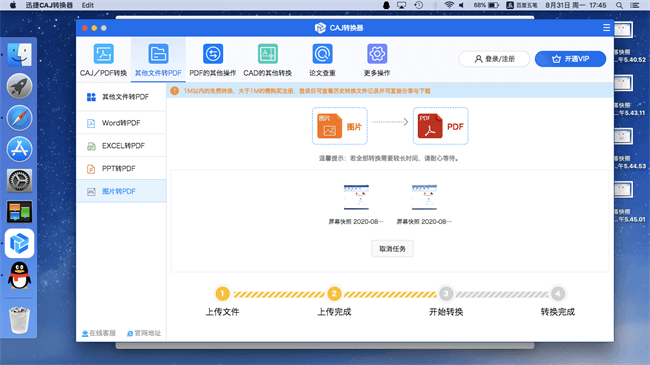This screenshot has width=650, height=365.
Task: Select PPT转PDF in the sidebar
Action: (121, 168)
